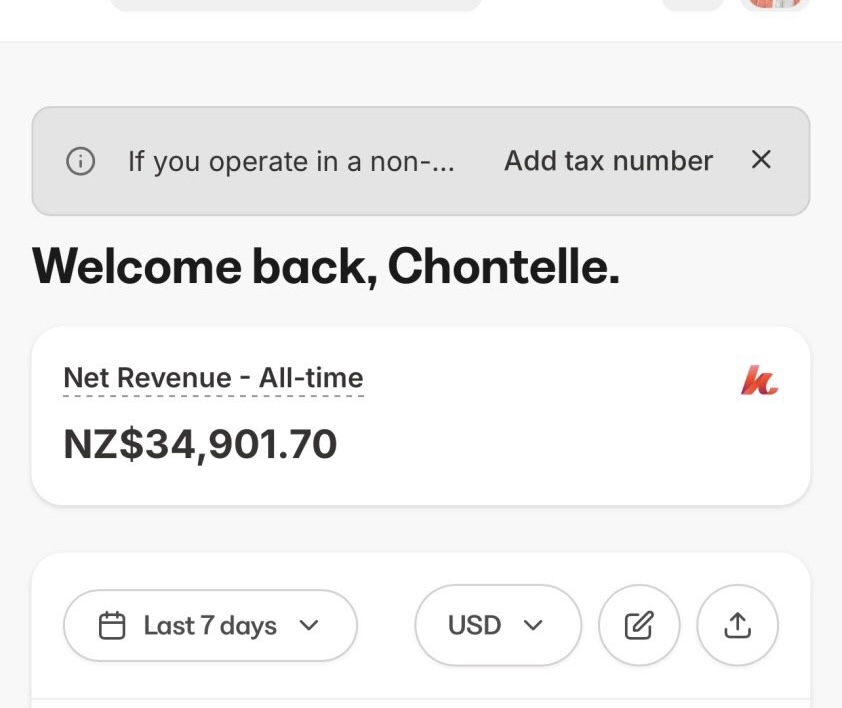Click the chevron arrow next to USD
The height and width of the screenshot is (708, 842).
click(x=533, y=626)
